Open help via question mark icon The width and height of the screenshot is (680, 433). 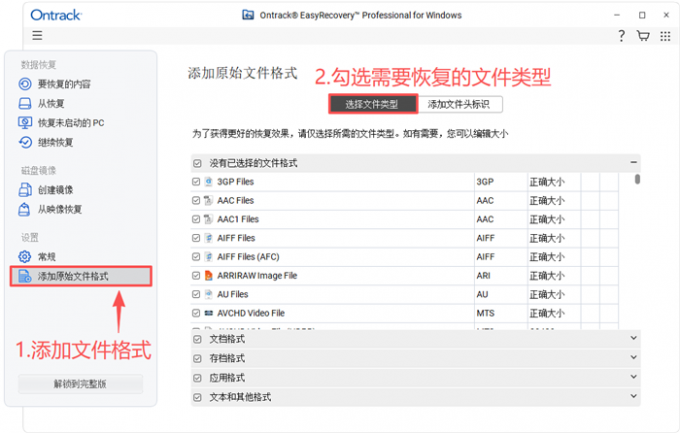pos(621,36)
